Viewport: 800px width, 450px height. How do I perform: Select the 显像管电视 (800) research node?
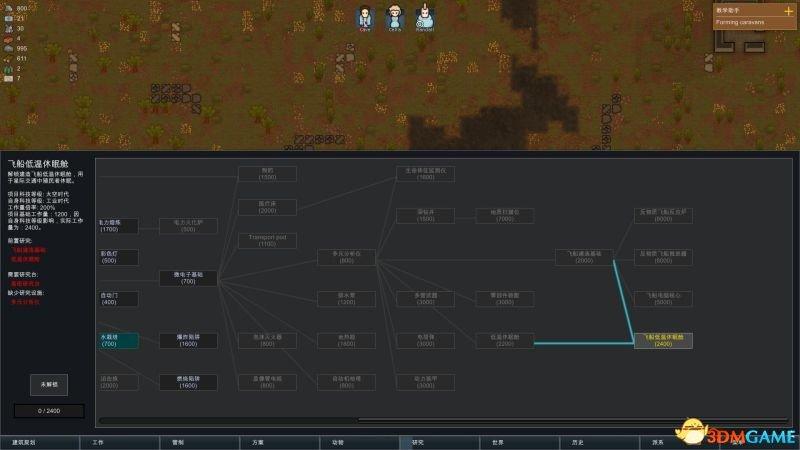(x=267, y=383)
